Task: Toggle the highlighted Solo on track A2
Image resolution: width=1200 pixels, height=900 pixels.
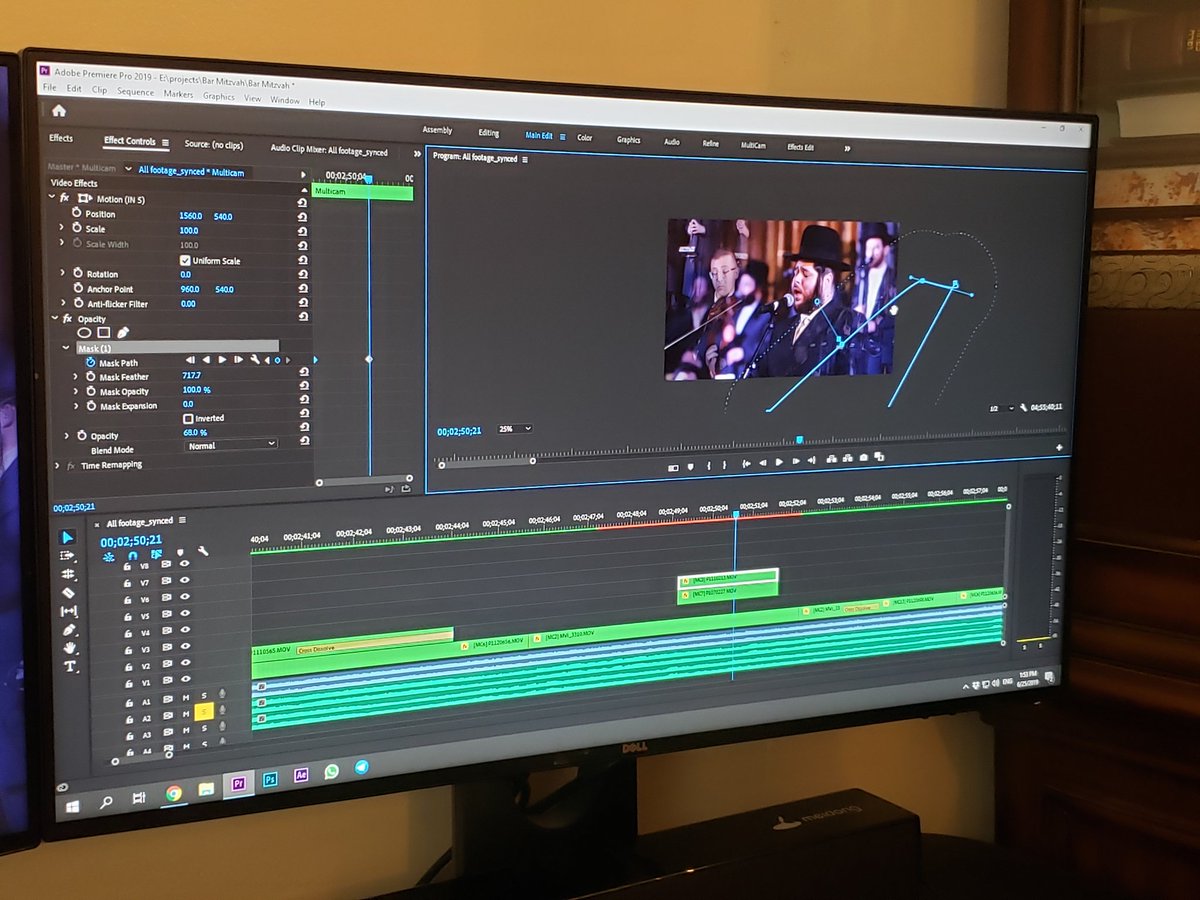Action: 203,712
